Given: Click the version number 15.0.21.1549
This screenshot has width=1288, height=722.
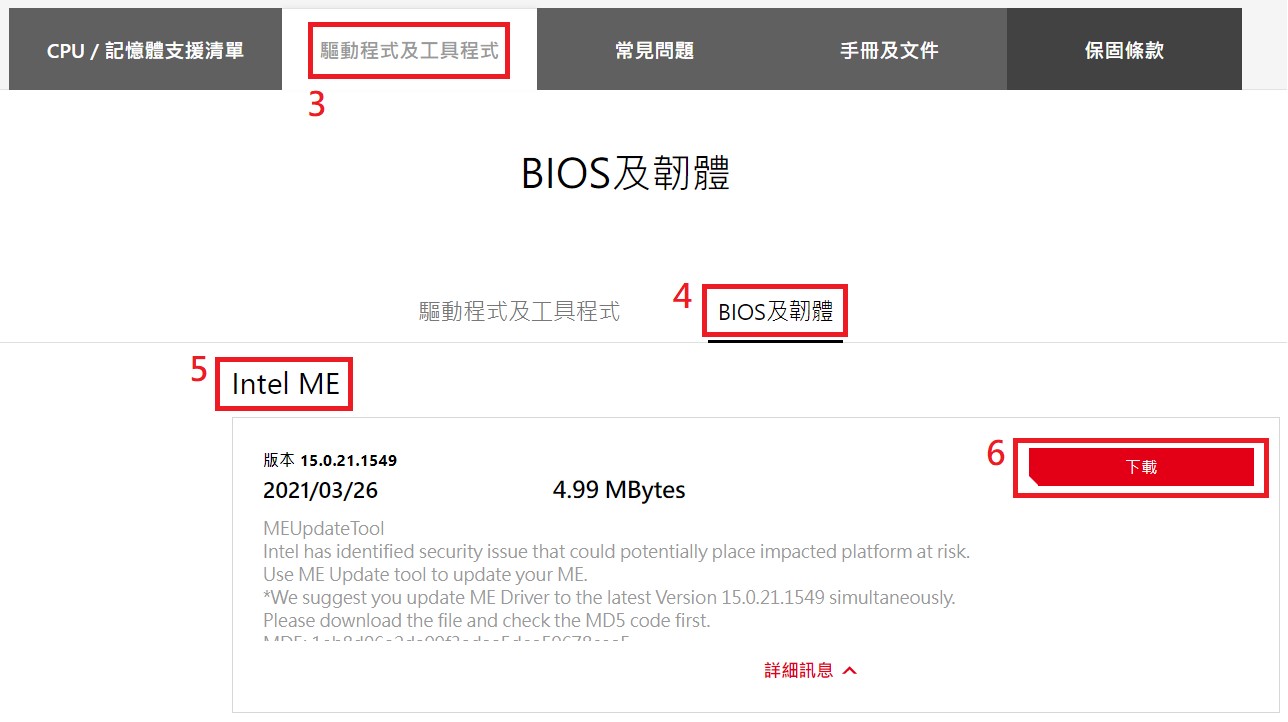Looking at the screenshot, I should pyautogui.click(x=348, y=461).
